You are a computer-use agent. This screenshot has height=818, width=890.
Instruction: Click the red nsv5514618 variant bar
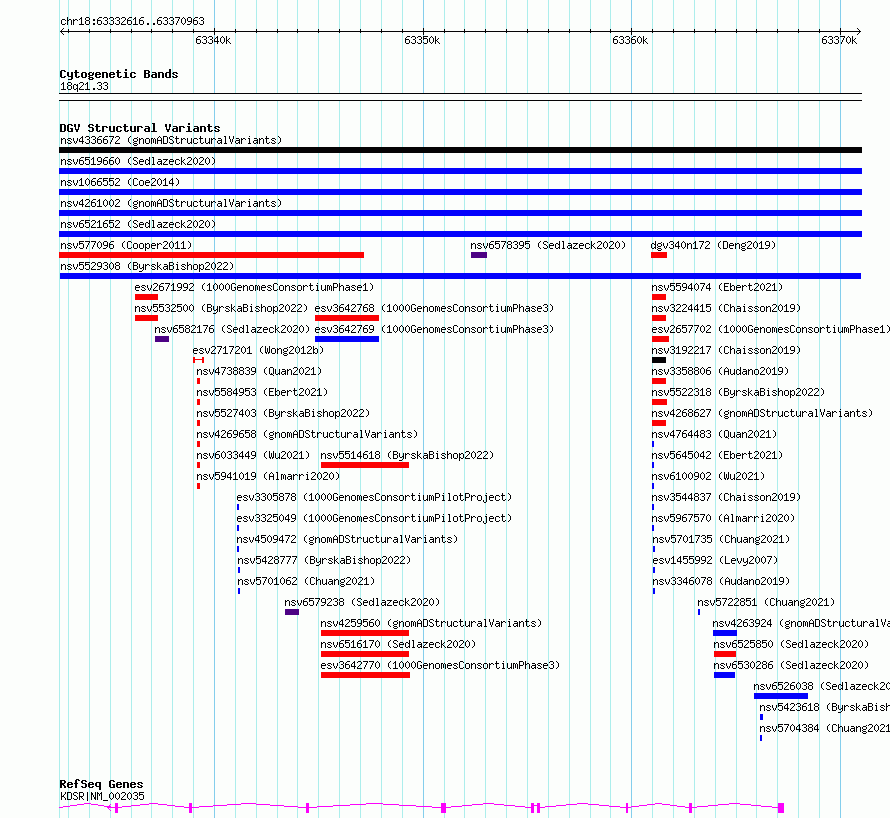tap(365, 465)
